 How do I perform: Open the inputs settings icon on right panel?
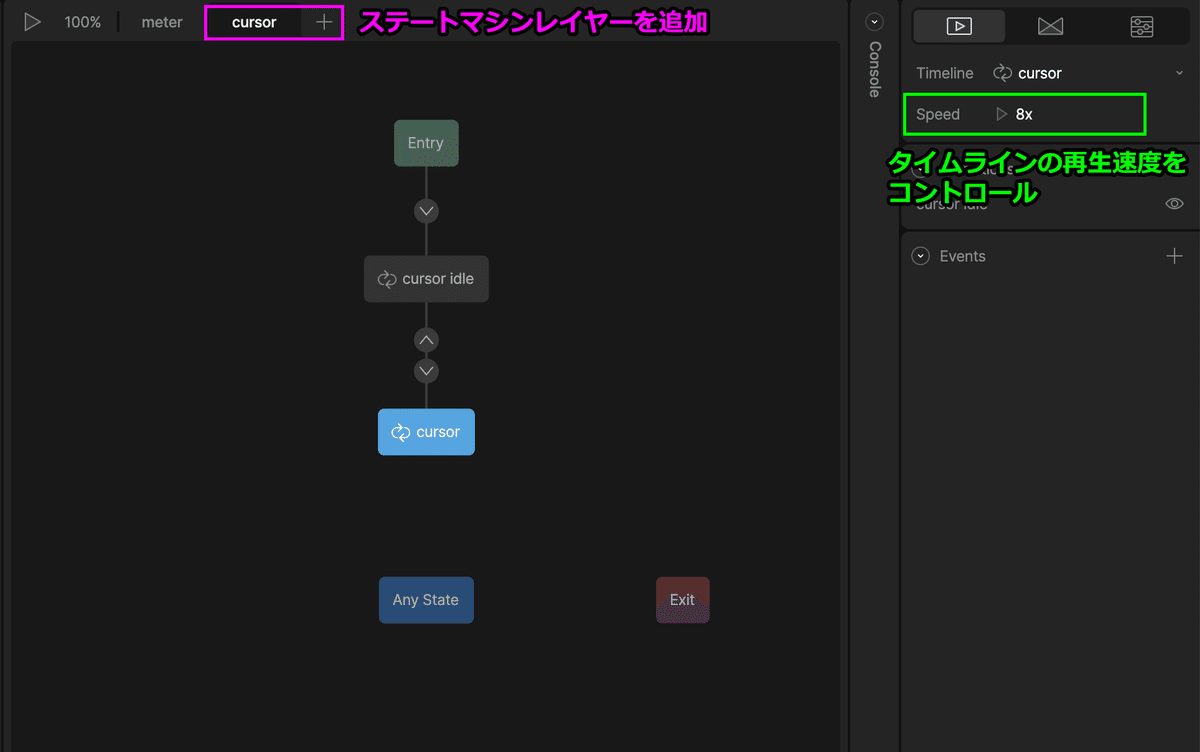[x=1142, y=27]
